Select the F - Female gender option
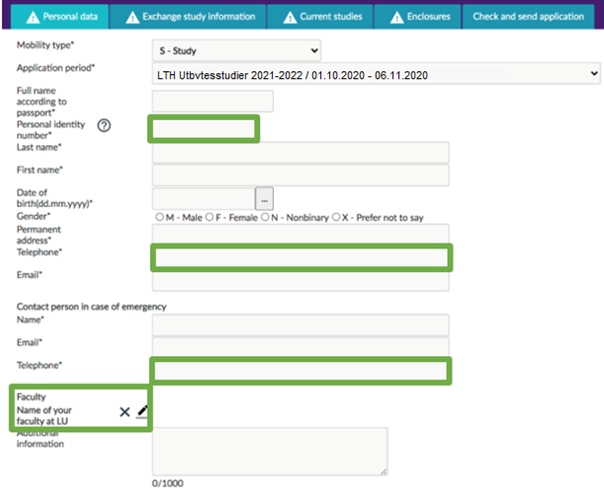 (209, 217)
